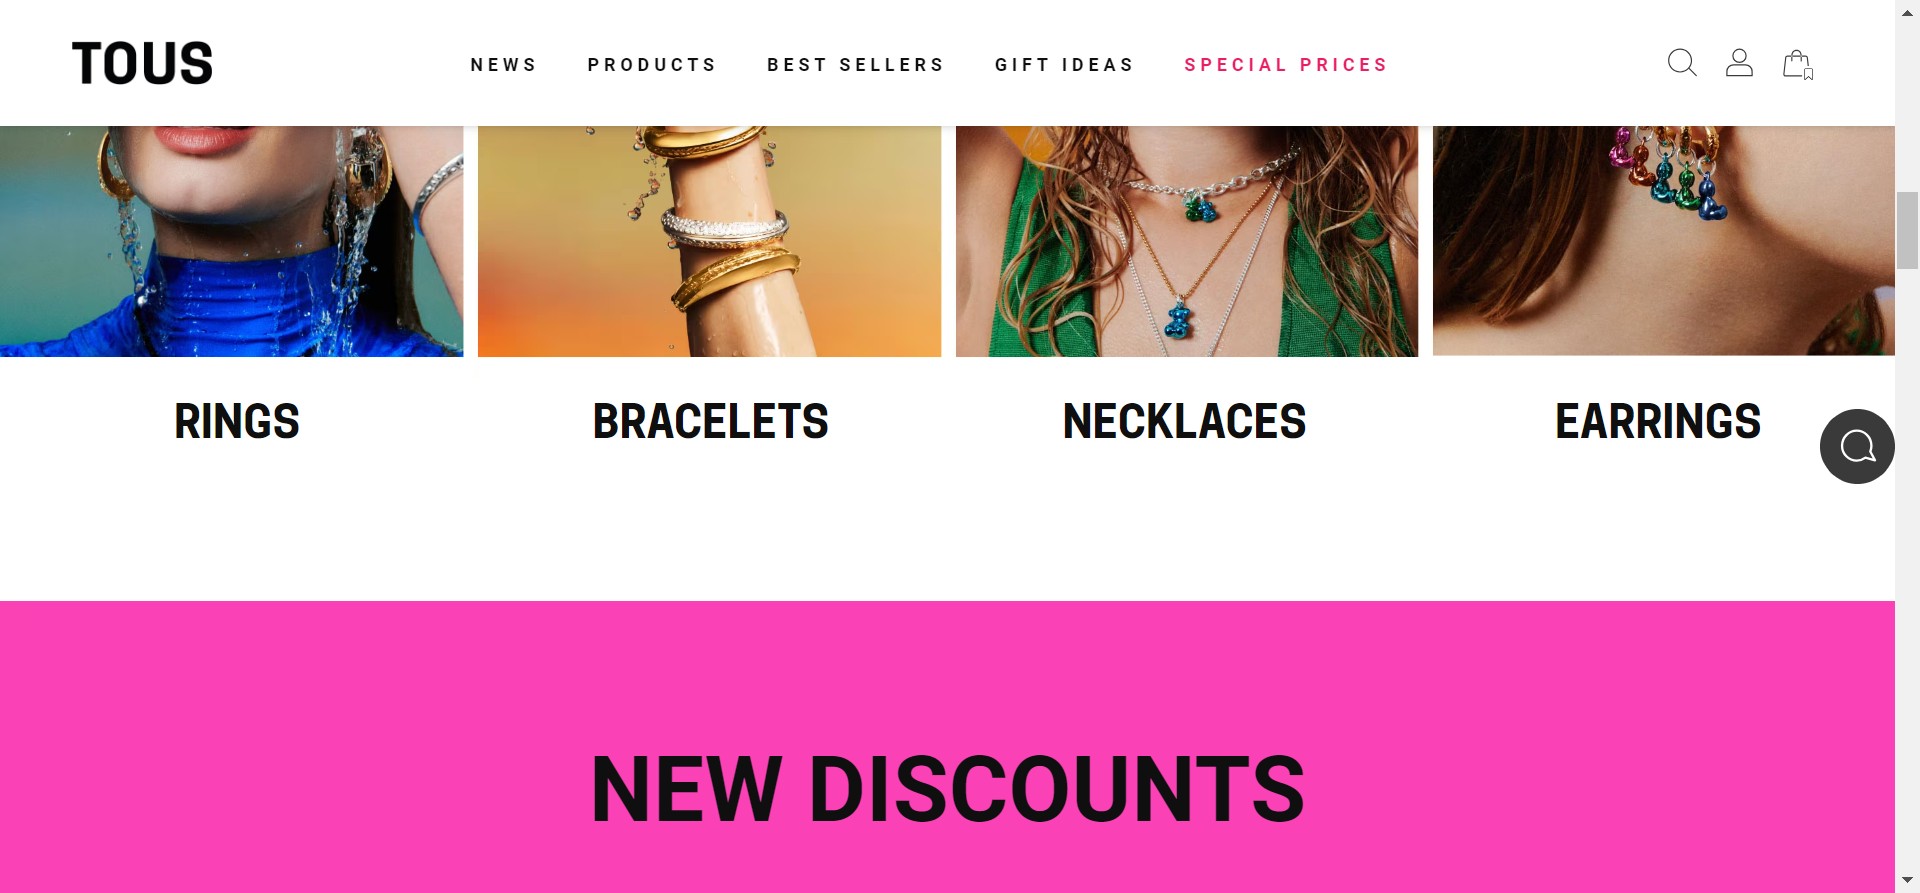
Task: Go to TOUS logo homepage
Action: [x=142, y=63]
